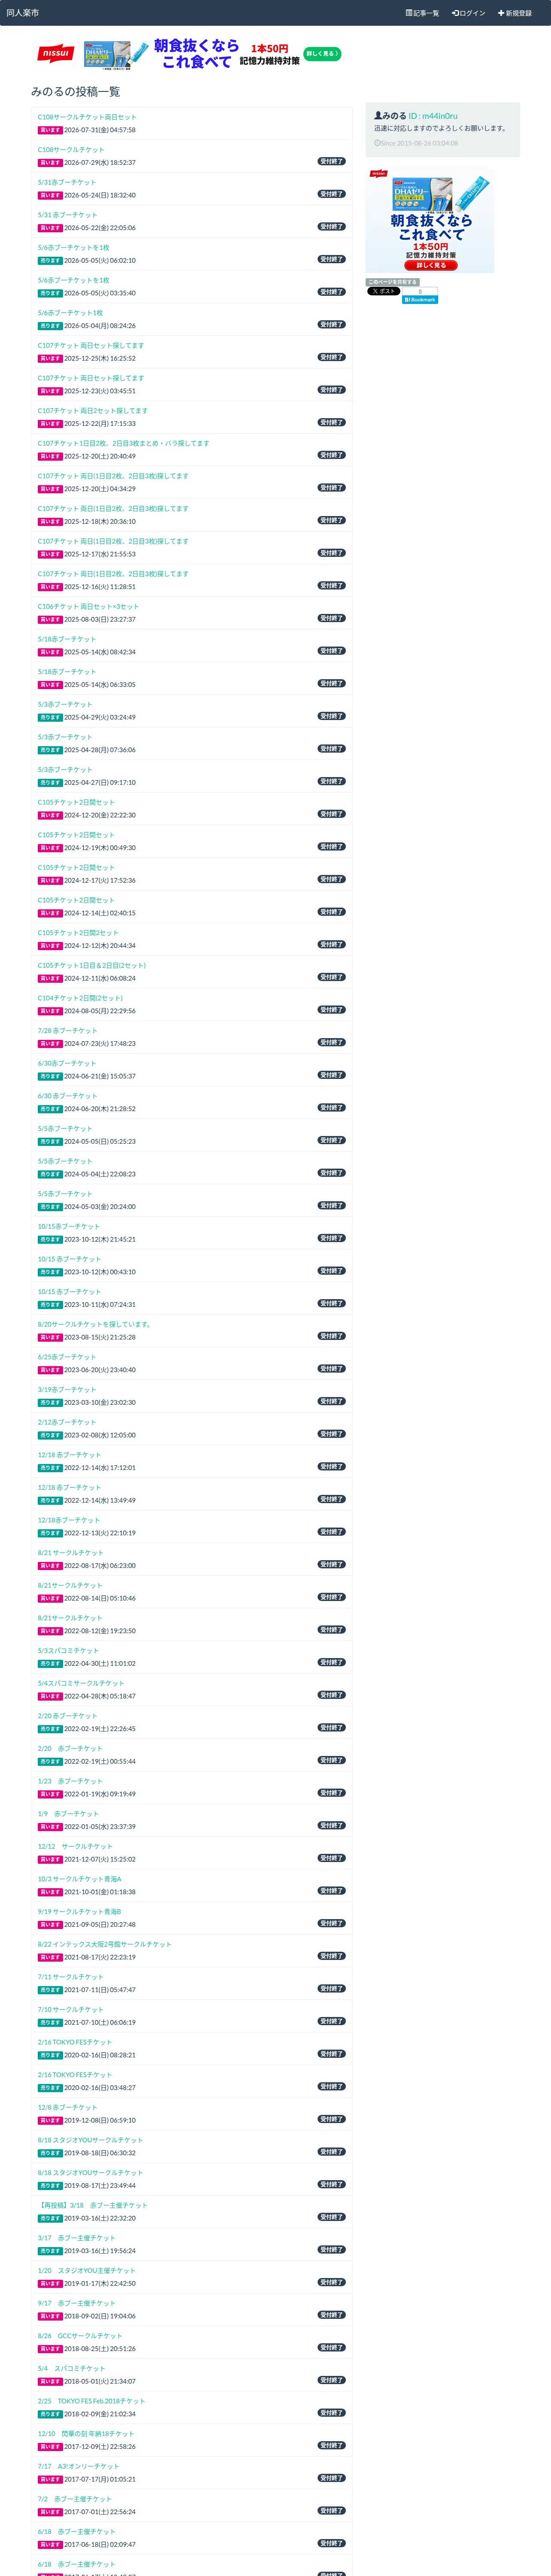Click the 新規登録 plus icon link

tap(515, 13)
